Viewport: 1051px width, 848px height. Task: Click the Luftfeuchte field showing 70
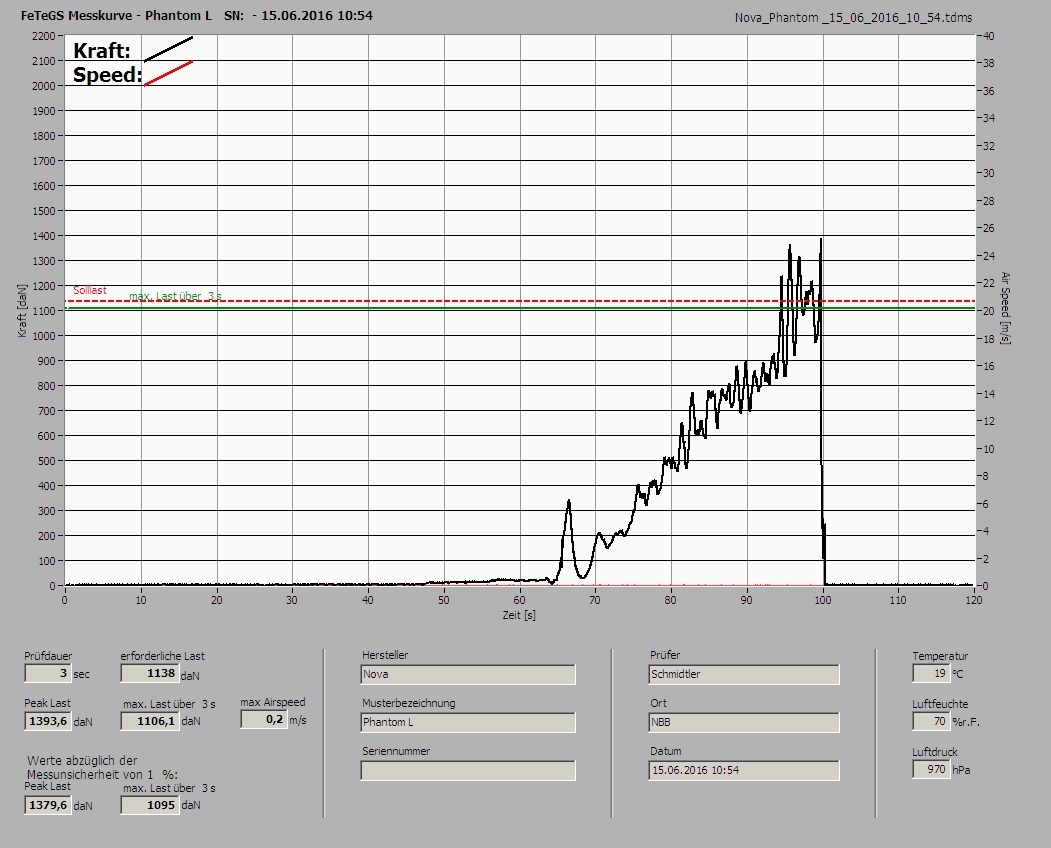[x=931, y=721]
